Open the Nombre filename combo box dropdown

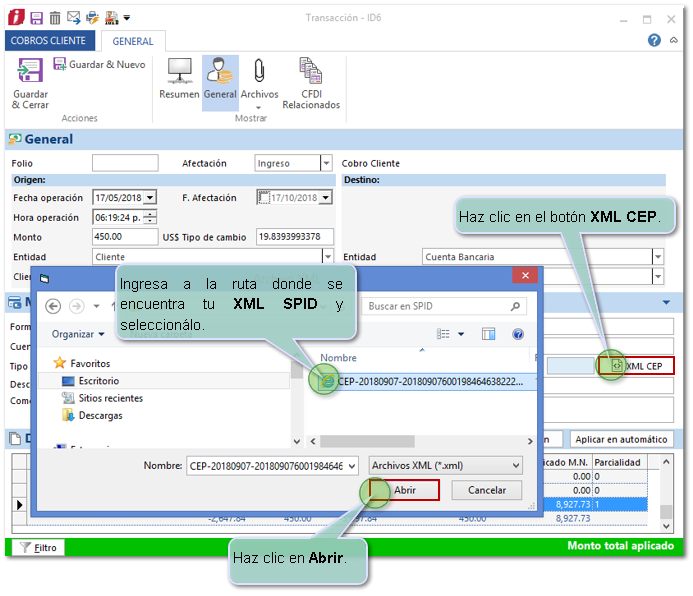(x=352, y=466)
